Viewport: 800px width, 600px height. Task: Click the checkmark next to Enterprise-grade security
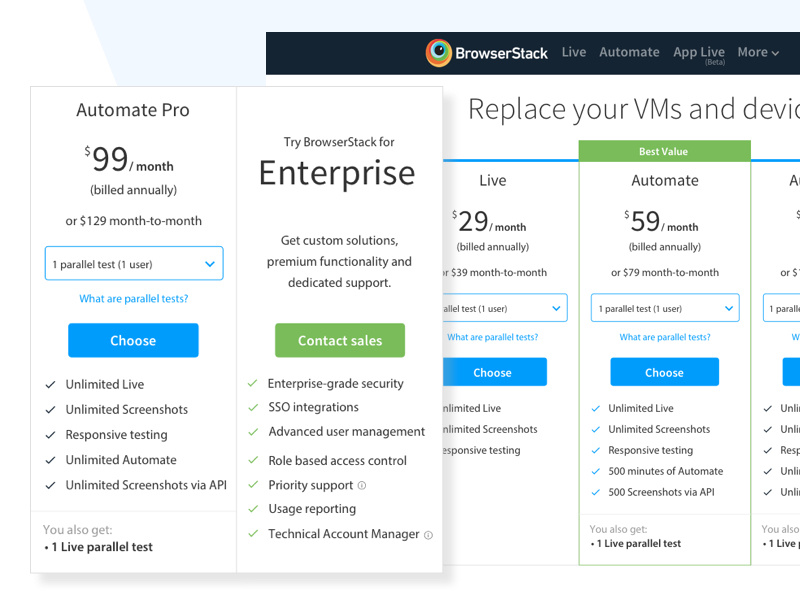254,382
